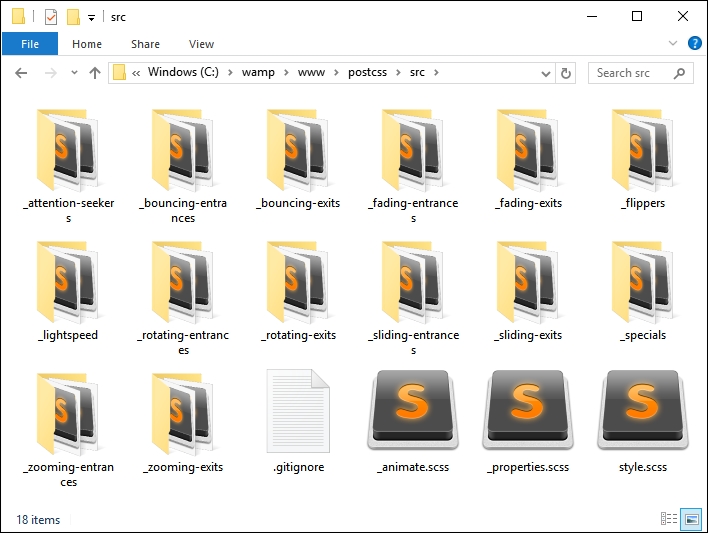Show hidden parent path double chevron
Viewport: 708px width, 533px height.
[x=136, y=73]
